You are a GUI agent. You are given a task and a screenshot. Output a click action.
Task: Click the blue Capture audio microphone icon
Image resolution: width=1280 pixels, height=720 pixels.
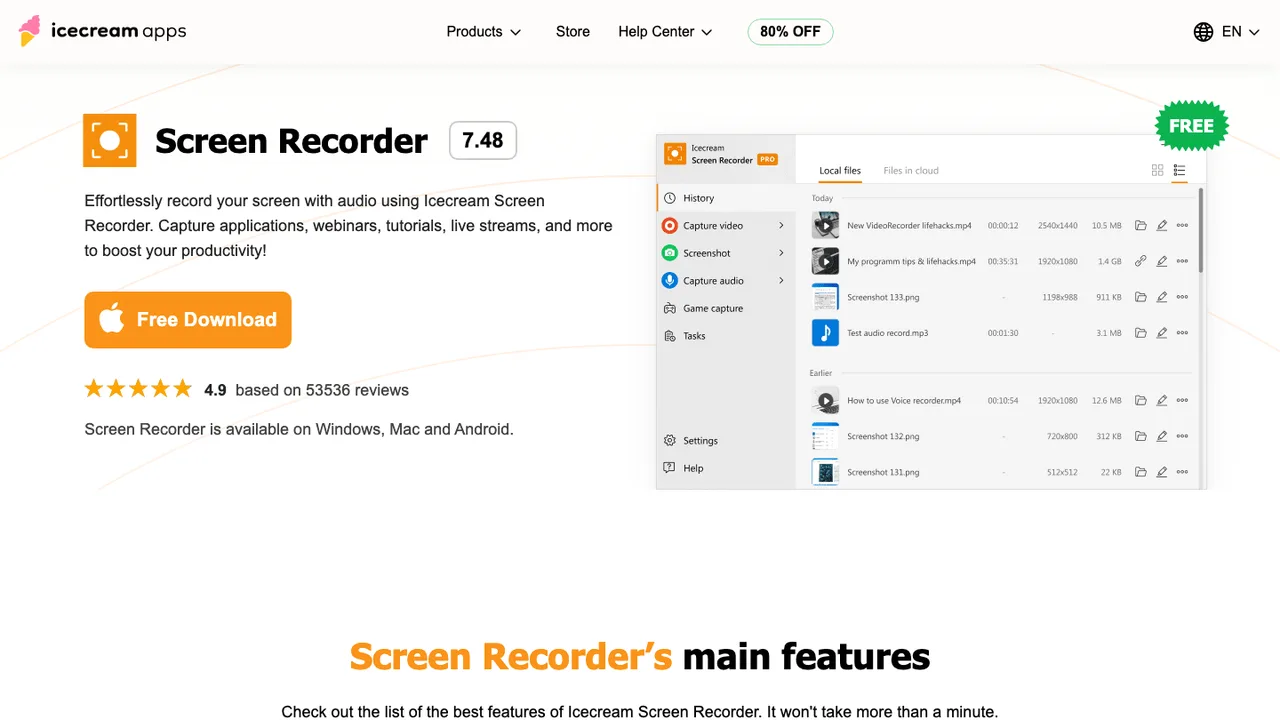(x=670, y=281)
